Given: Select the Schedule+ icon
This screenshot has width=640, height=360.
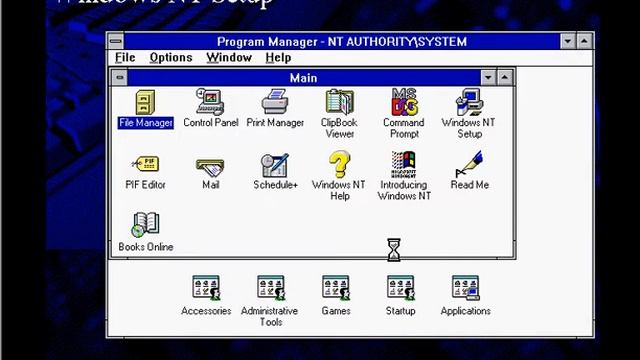Looking at the screenshot, I should (275, 165).
